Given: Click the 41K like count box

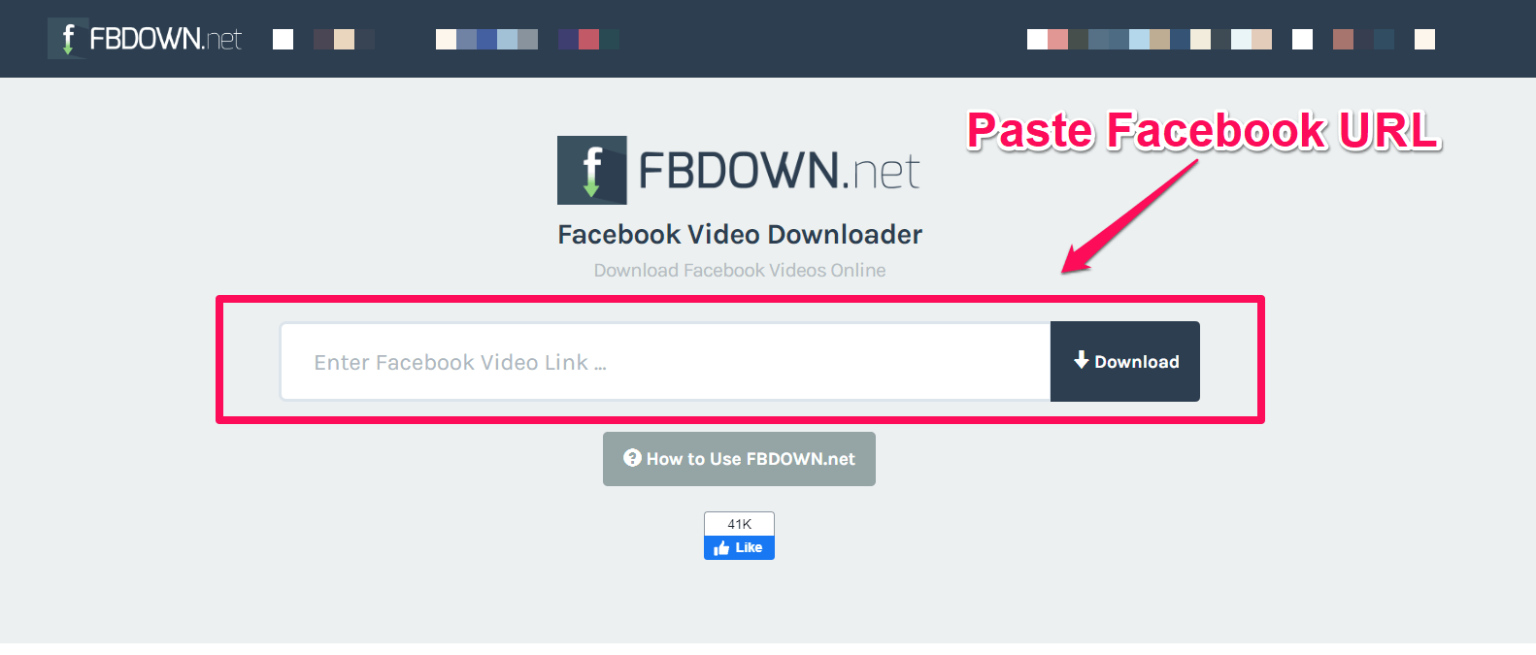Looking at the screenshot, I should (x=739, y=524).
